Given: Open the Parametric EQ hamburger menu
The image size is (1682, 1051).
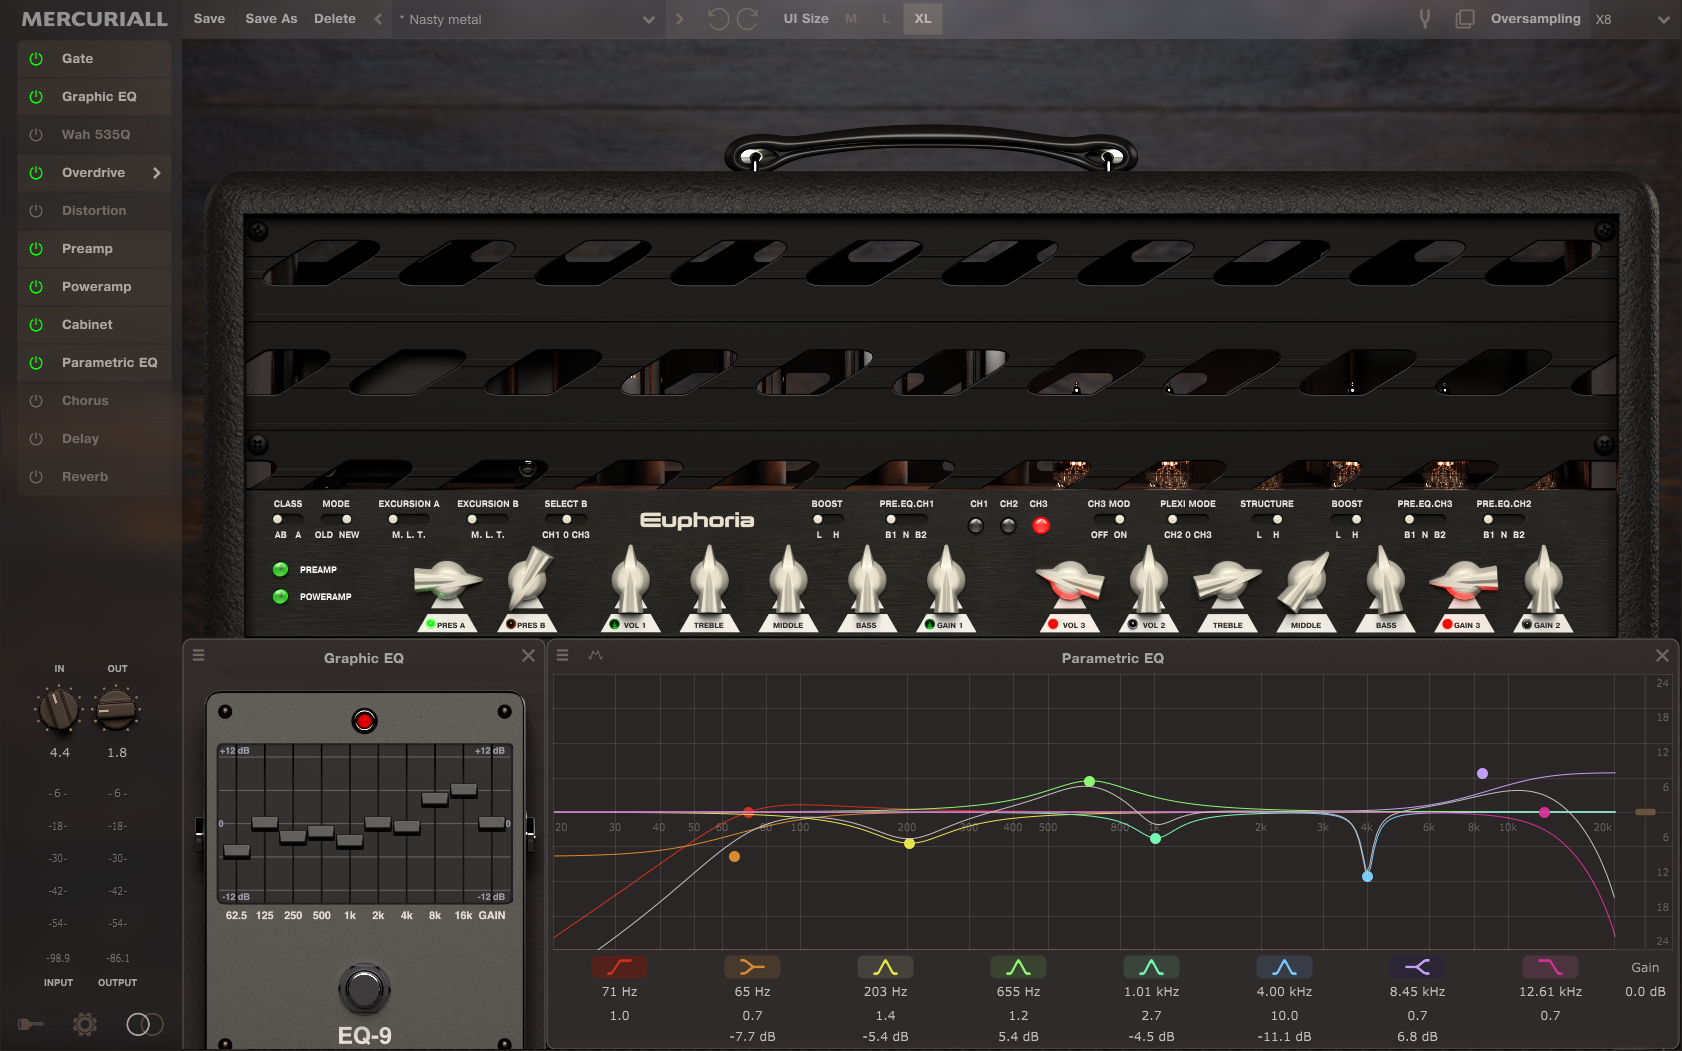Looking at the screenshot, I should pyautogui.click(x=563, y=655).
